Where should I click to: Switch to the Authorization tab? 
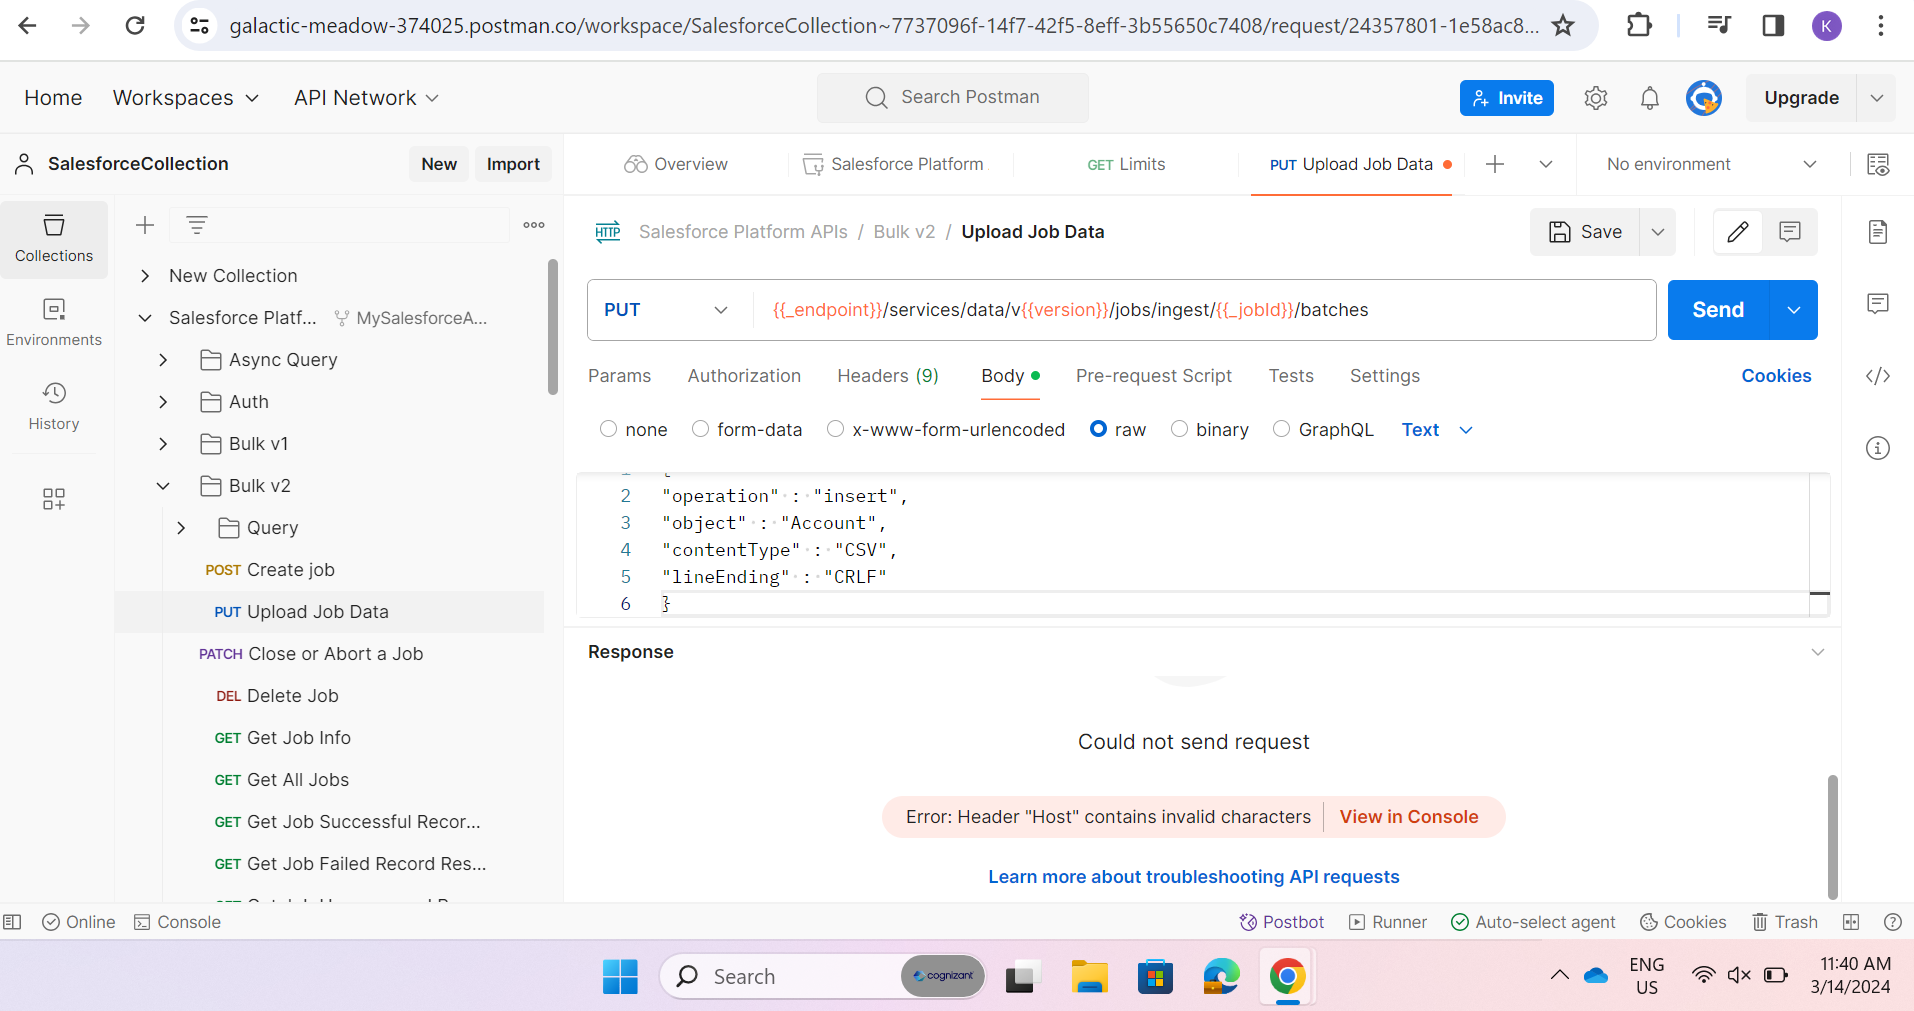(x=744, y=376)
